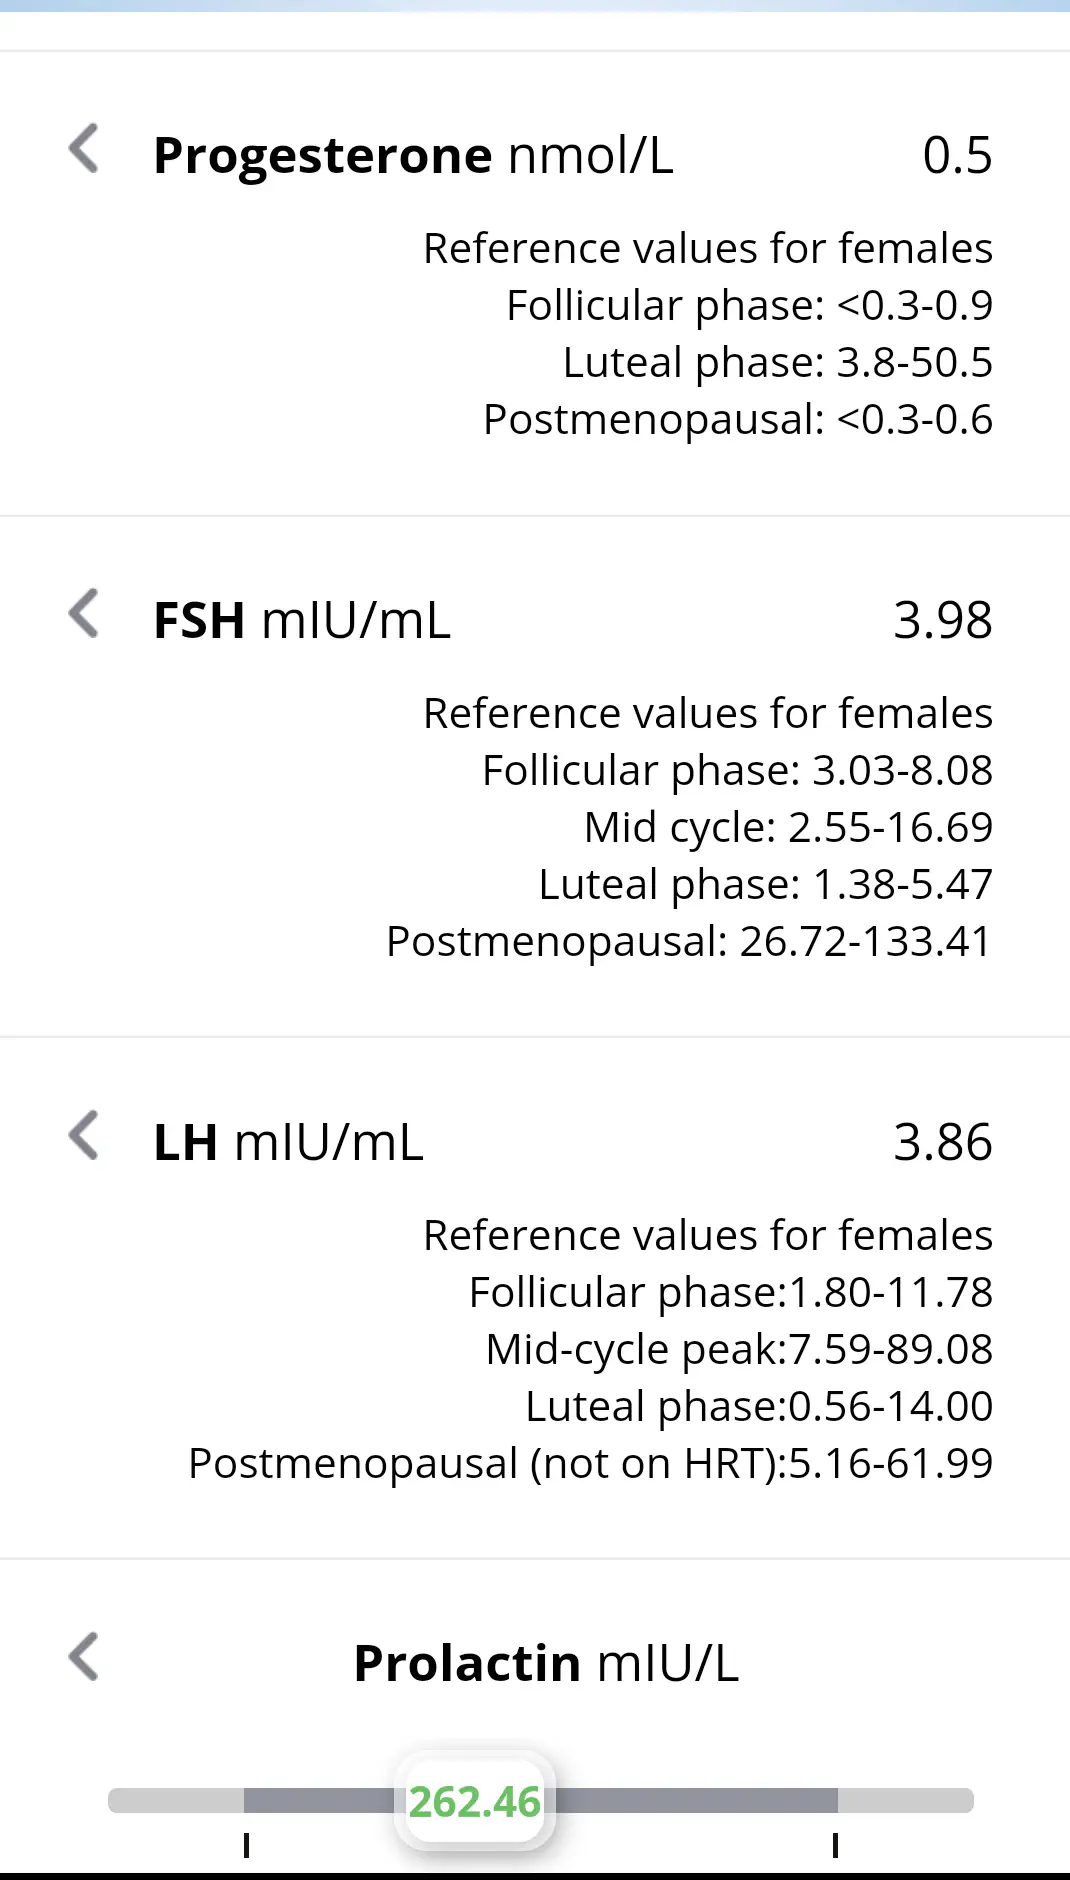Tap FSH postmenopausal 26.72-133.41 reference line
Image resolution: width=1070 pixels, height=1880 pixels.
tap(688, 941)
